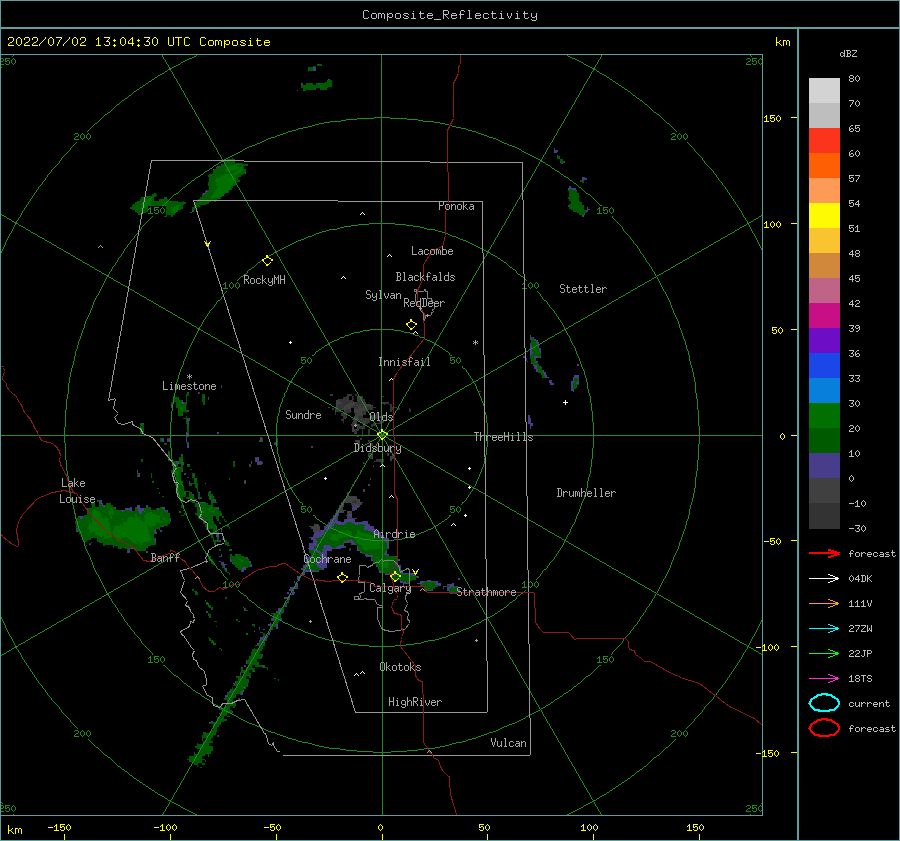This screenshot has height=841, width=900.
Task: Click the yellow diamond marker beside RockyMH
Action: (267, 261)
